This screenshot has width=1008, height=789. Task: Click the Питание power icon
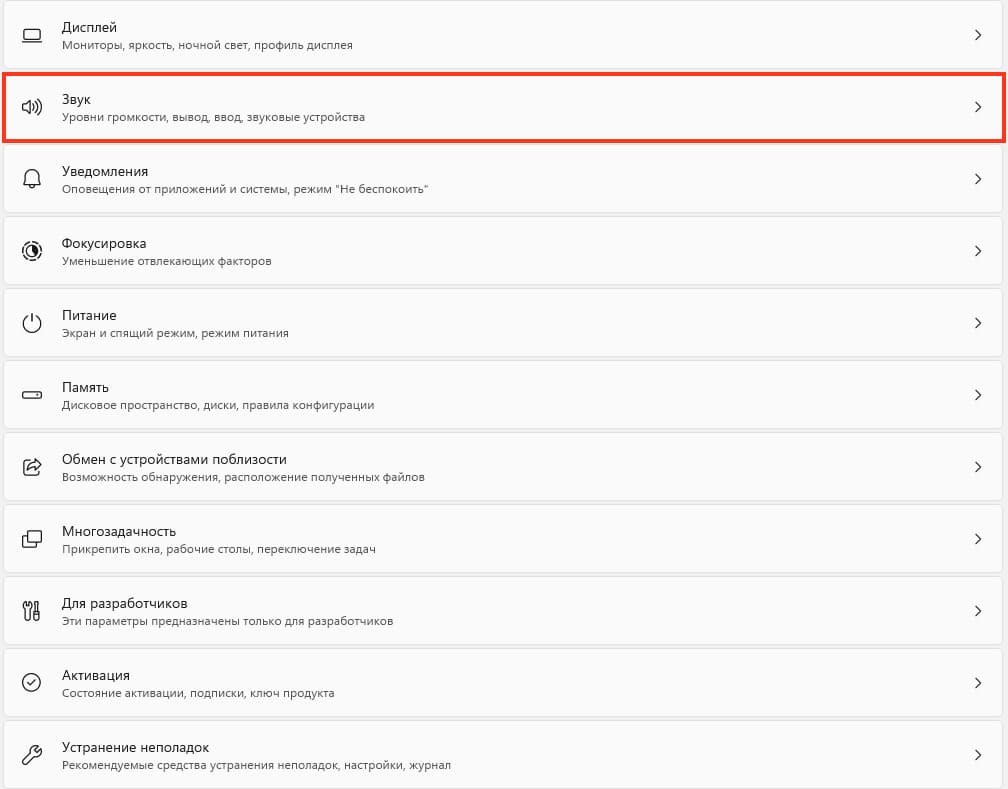coord(32,323)
